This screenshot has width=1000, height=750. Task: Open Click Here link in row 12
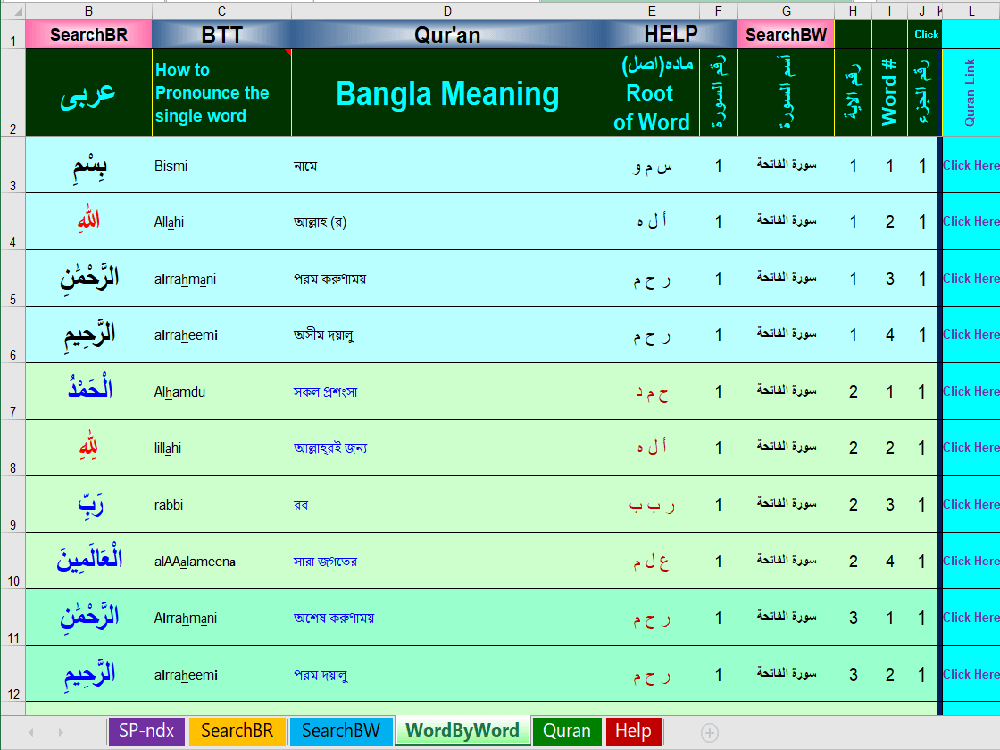pos(971,674)
